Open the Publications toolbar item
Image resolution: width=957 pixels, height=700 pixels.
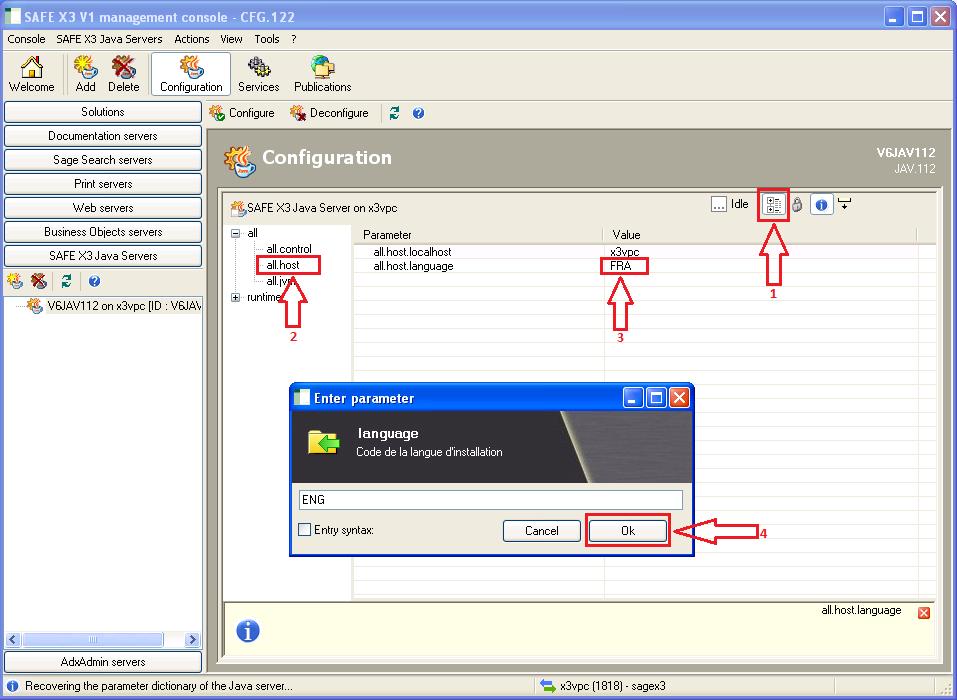point(322,74)
